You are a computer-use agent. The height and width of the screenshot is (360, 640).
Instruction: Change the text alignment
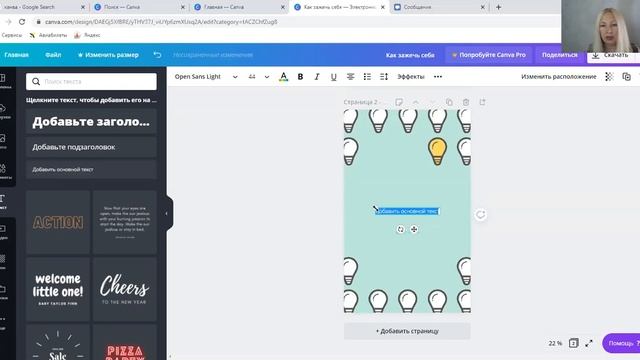pos(350,77)
